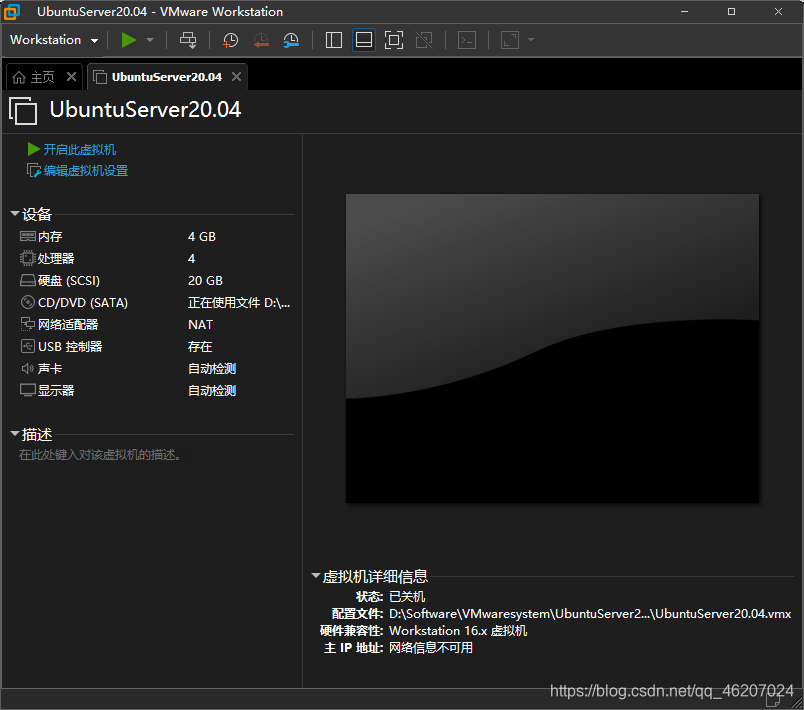The height and width of the screenshot is (710, 804).
Task: Click the status bar message log icon
Action: pos(773,700)
